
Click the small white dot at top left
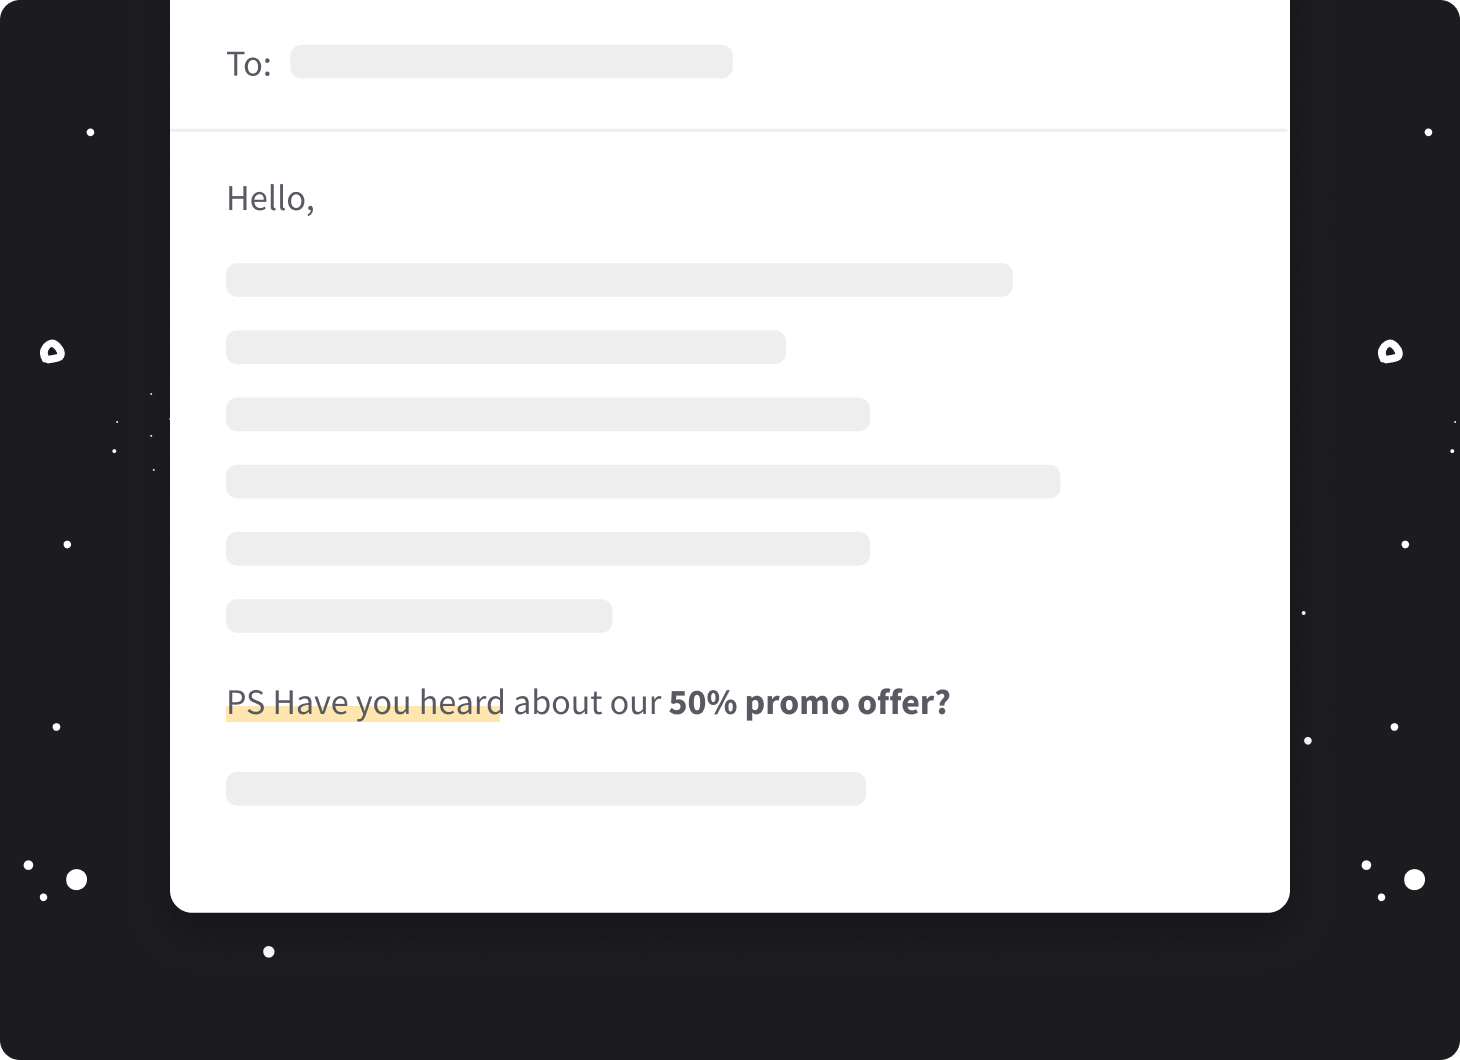[x=90, y=132]
